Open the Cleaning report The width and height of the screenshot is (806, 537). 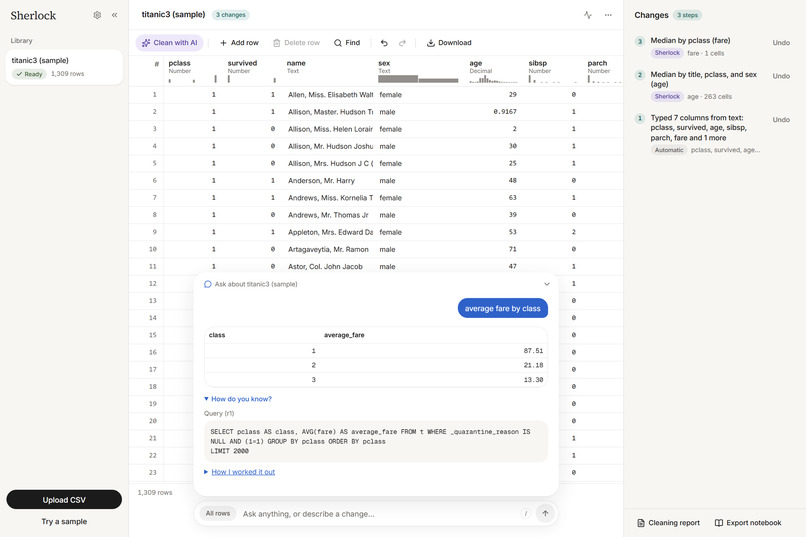coord(668,523)
